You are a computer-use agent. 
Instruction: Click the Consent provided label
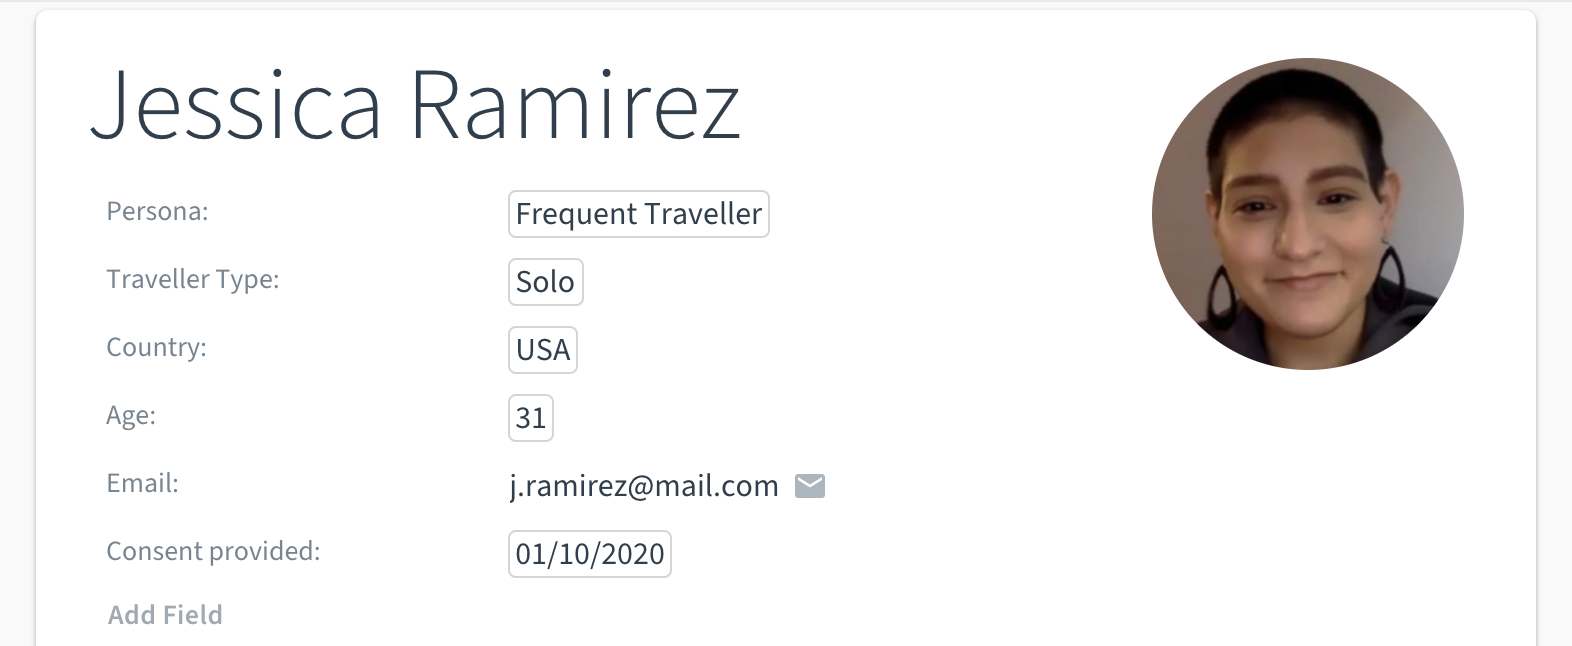pyautogui.click(x=213, y=552)
